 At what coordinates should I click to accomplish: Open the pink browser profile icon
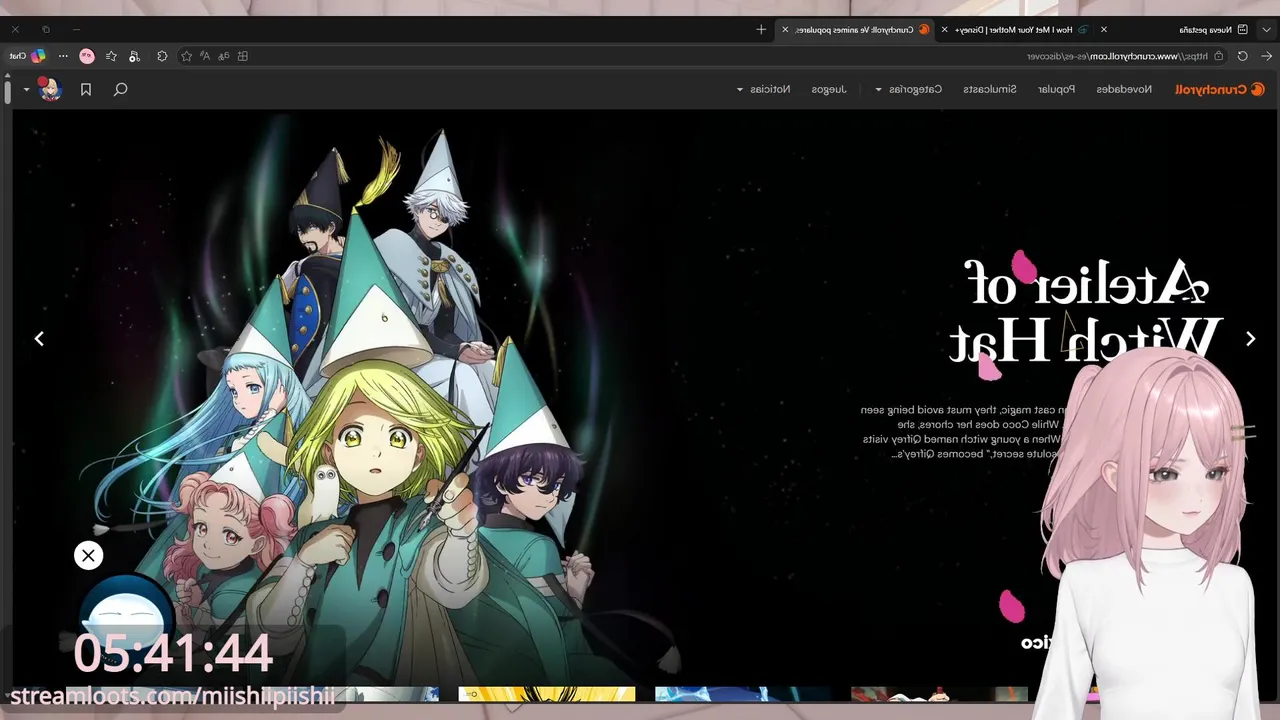pyautogui.click(x=87, y=56)
